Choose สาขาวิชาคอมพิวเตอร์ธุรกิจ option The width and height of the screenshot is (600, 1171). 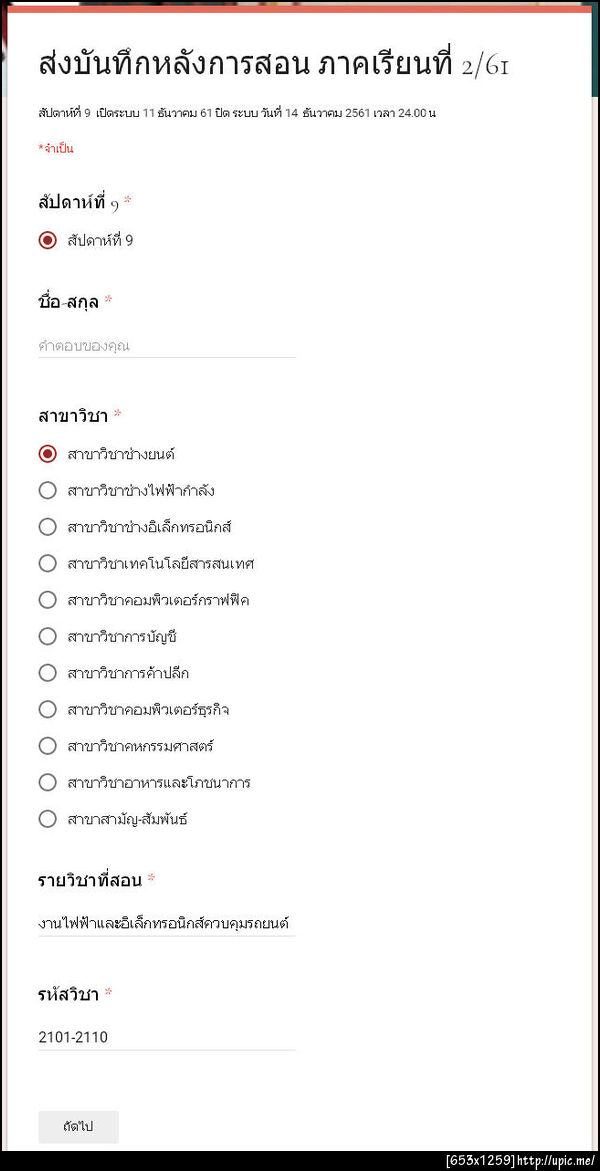(x=47, y=709)
